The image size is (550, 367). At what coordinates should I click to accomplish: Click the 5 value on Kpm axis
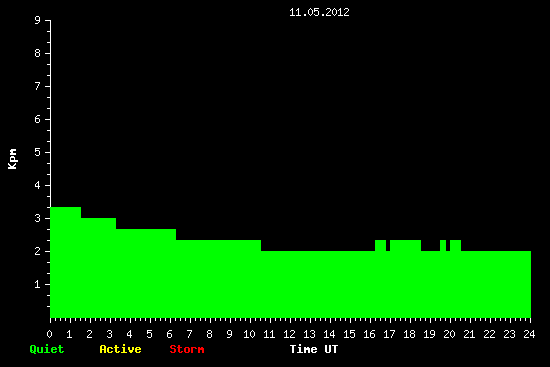pyautogui.click(x=38, y=152)
